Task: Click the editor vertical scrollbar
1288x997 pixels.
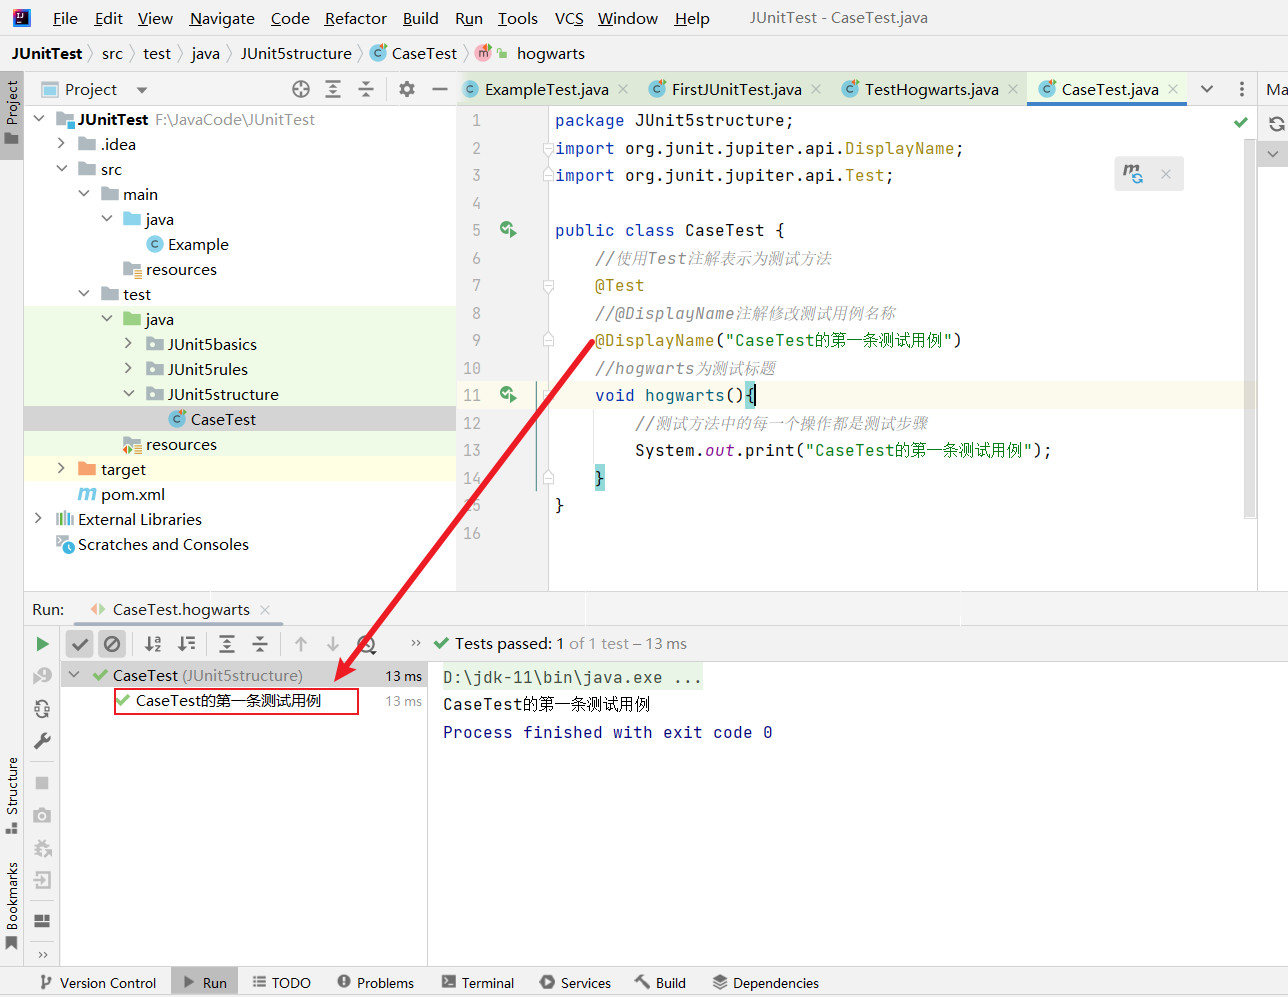Action: (x=1249, y=330)
